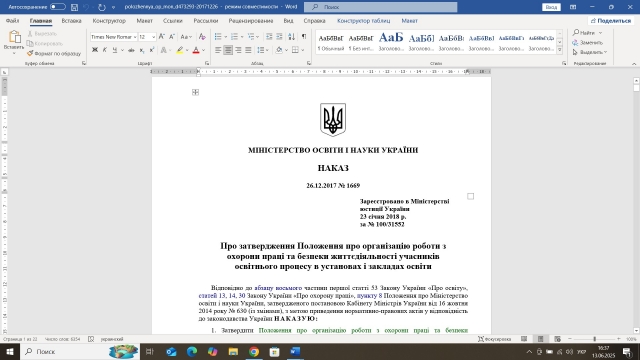
Task: Open the bullets list dropdown
Action: pyautogui.click(x=225, y=37)
